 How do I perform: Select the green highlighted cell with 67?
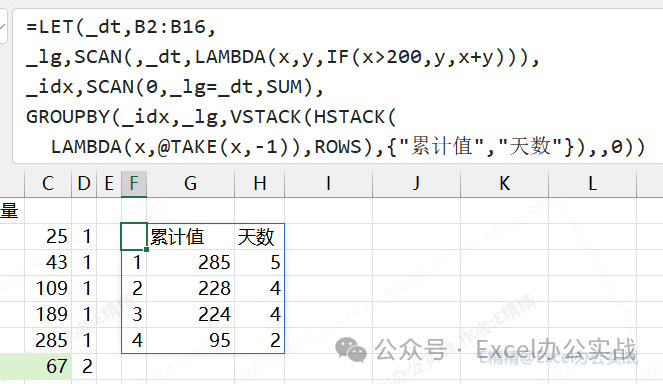pyautogui.click(x=48, y=366)
